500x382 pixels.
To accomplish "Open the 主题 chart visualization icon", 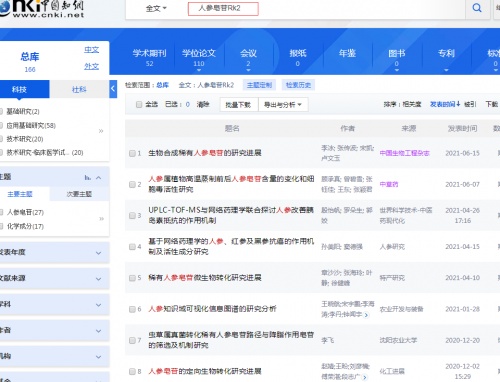I will (x=88, y=178).
